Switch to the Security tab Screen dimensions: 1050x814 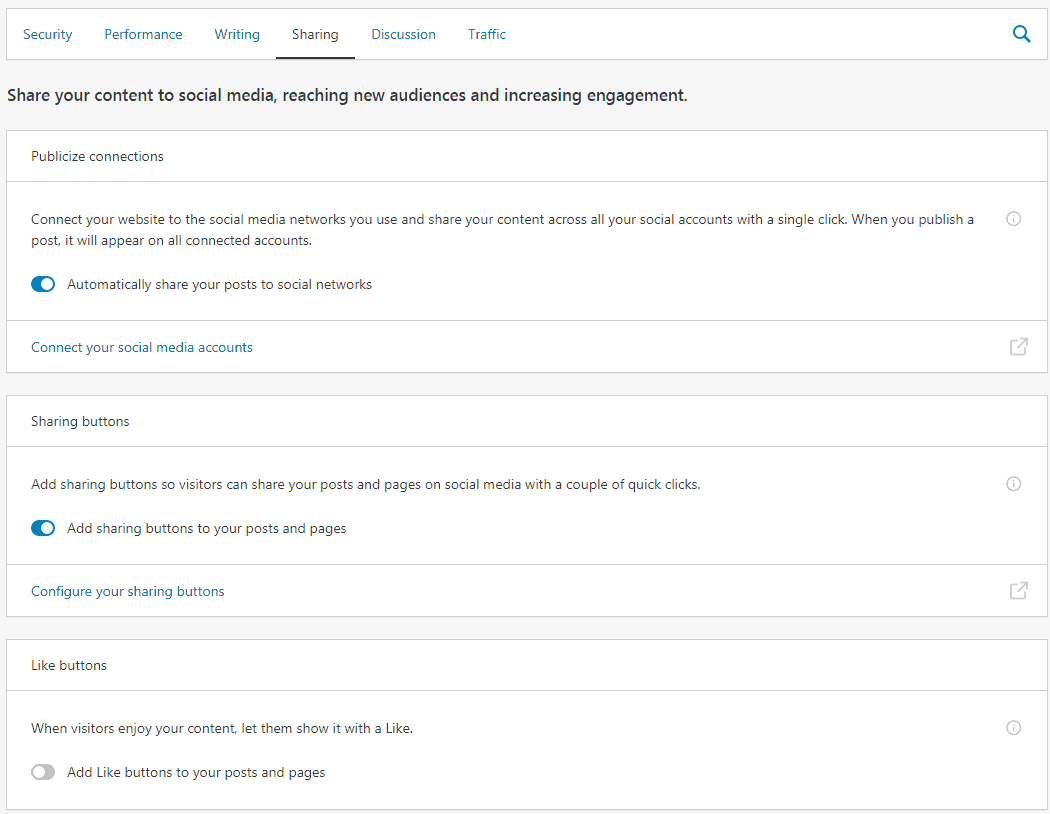tap(48, 34)
